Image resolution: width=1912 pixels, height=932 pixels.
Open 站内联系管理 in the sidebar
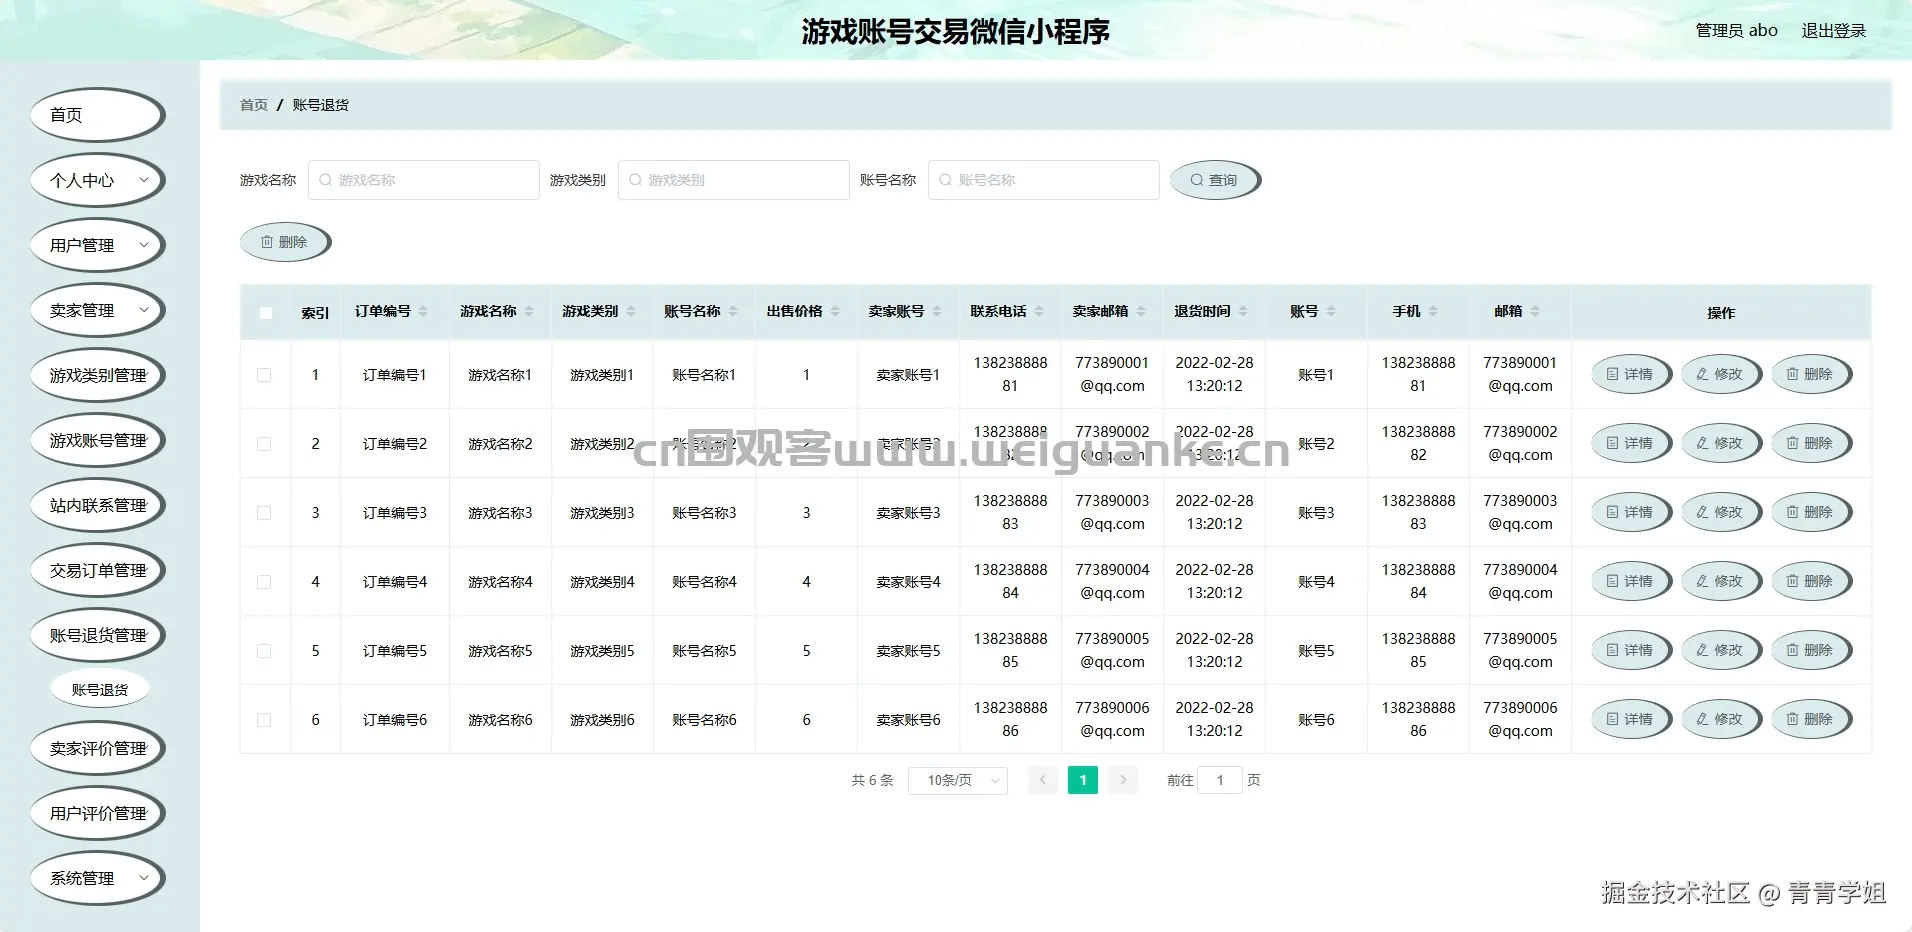(97, 505)
